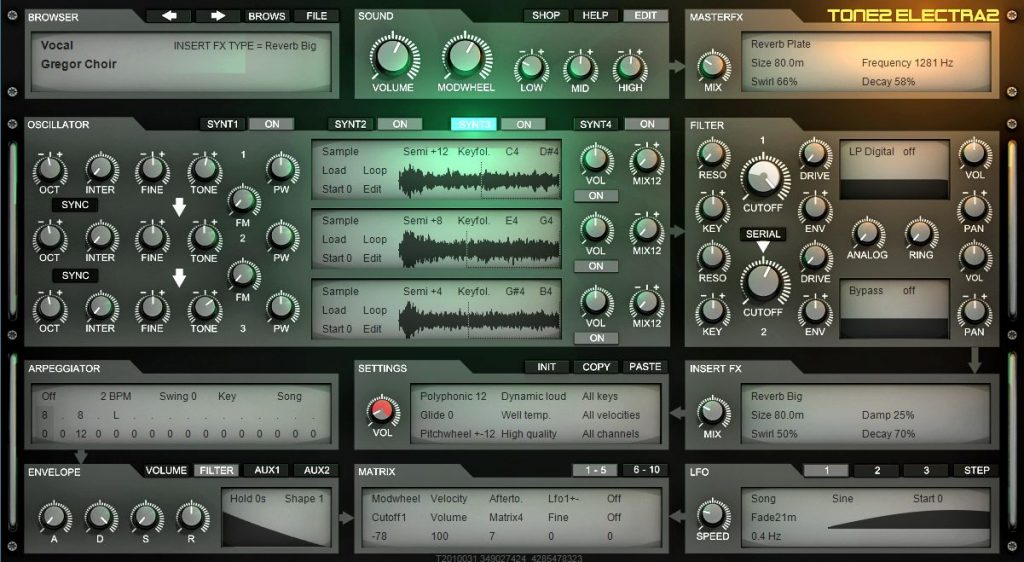
Task: Toggle SYNT1 ON button
Action: coord(272,124)
